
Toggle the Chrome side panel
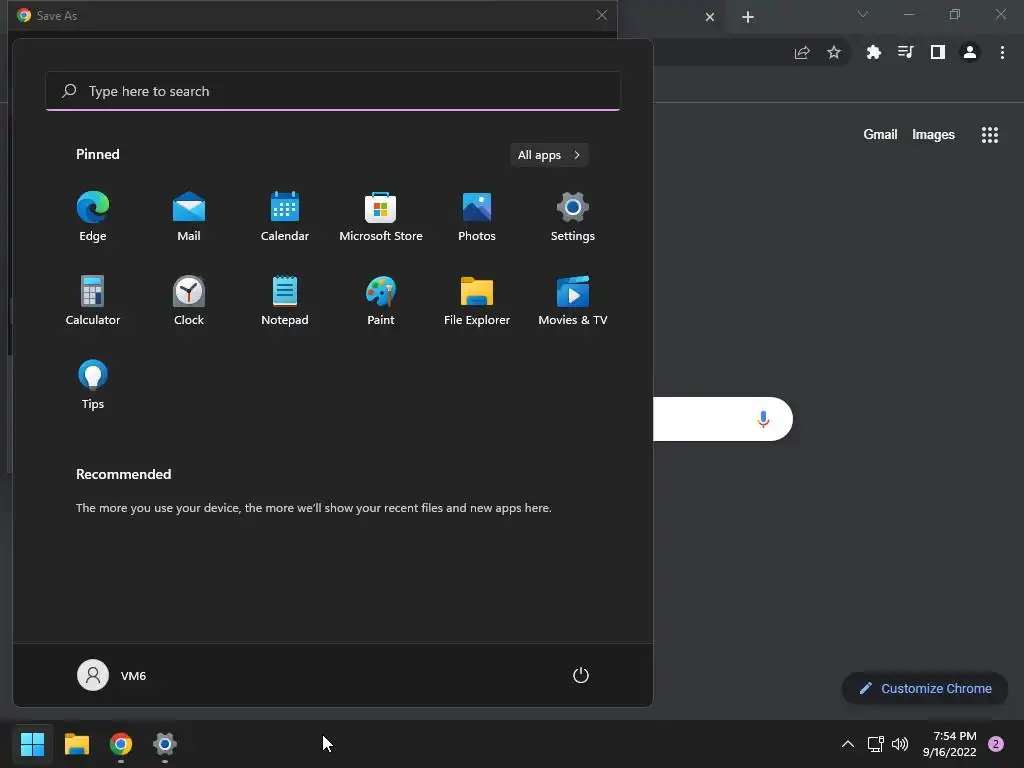(x=938, y=53)
